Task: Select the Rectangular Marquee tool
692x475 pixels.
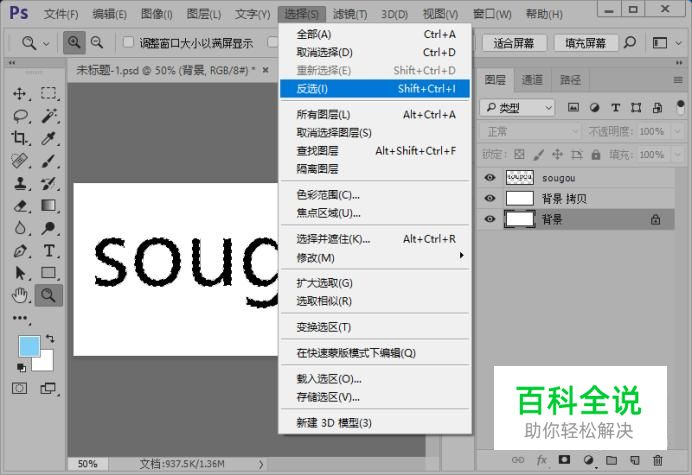Action: pyautogui.click(x=49, y=94)
